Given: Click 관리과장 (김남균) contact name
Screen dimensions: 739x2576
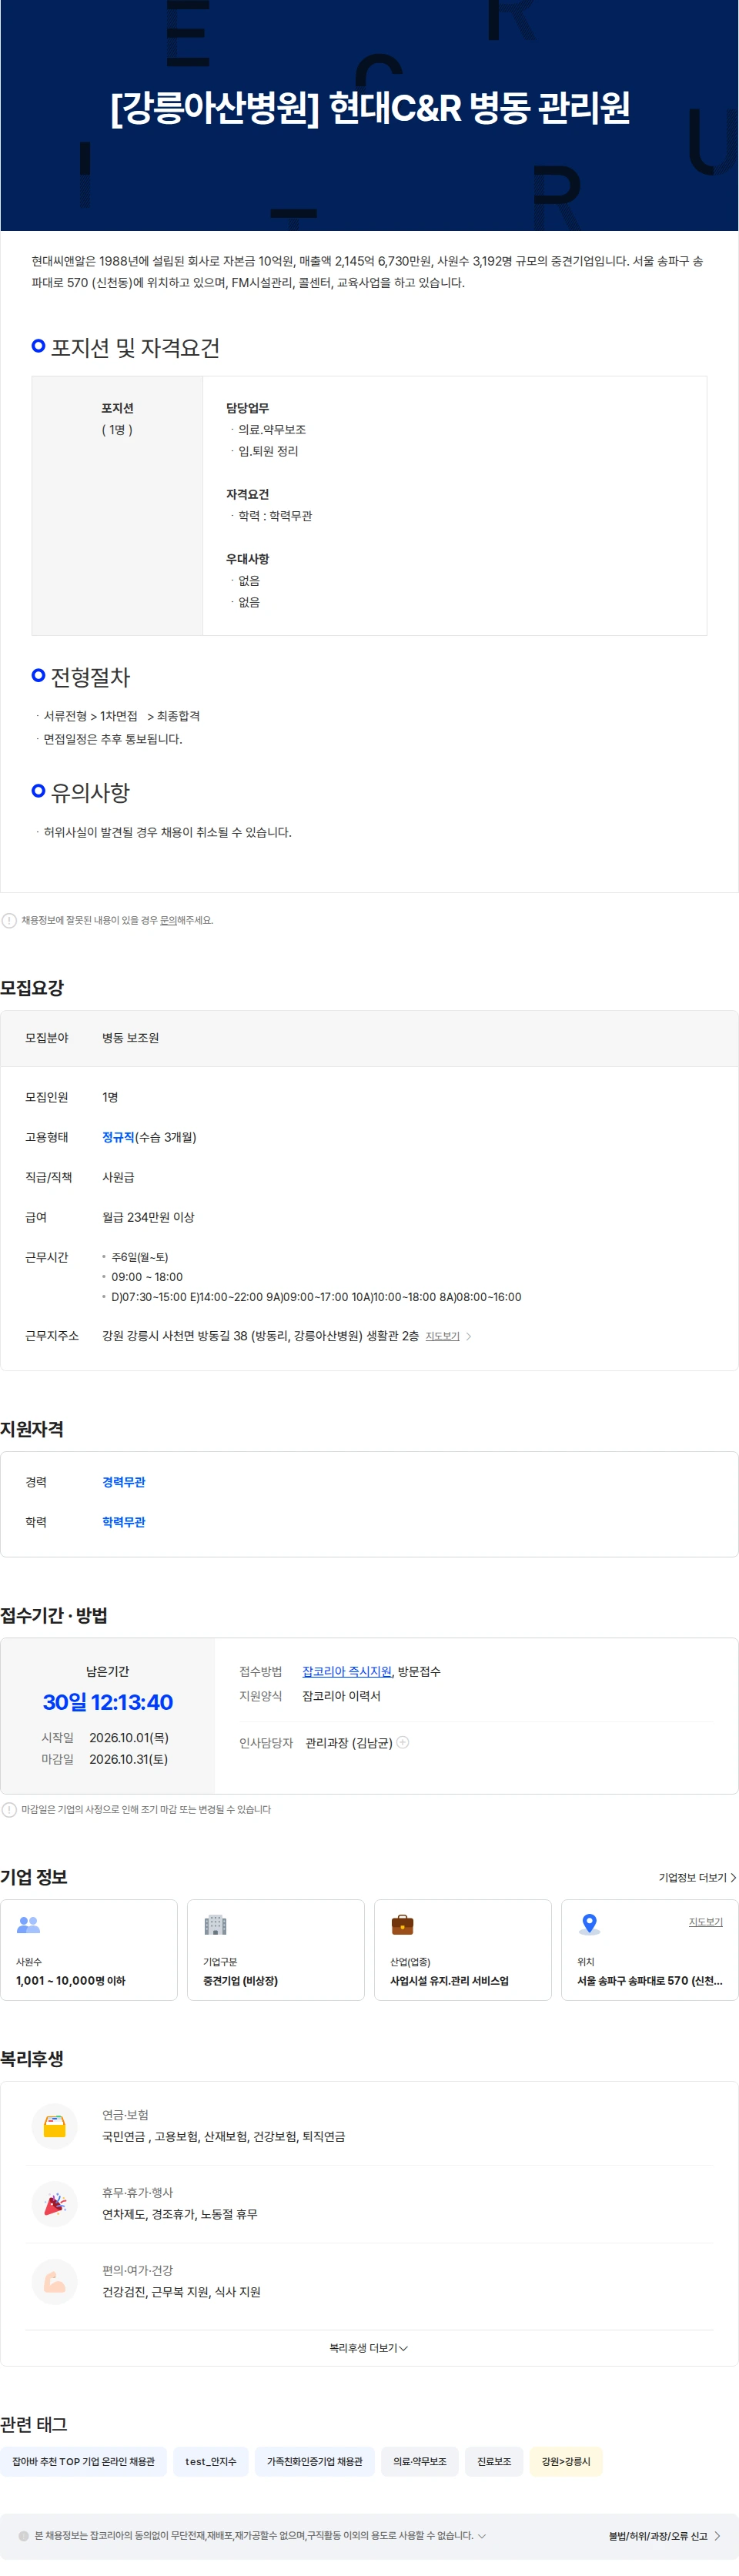Looking at the screenshot, I should click(348, 1743).
